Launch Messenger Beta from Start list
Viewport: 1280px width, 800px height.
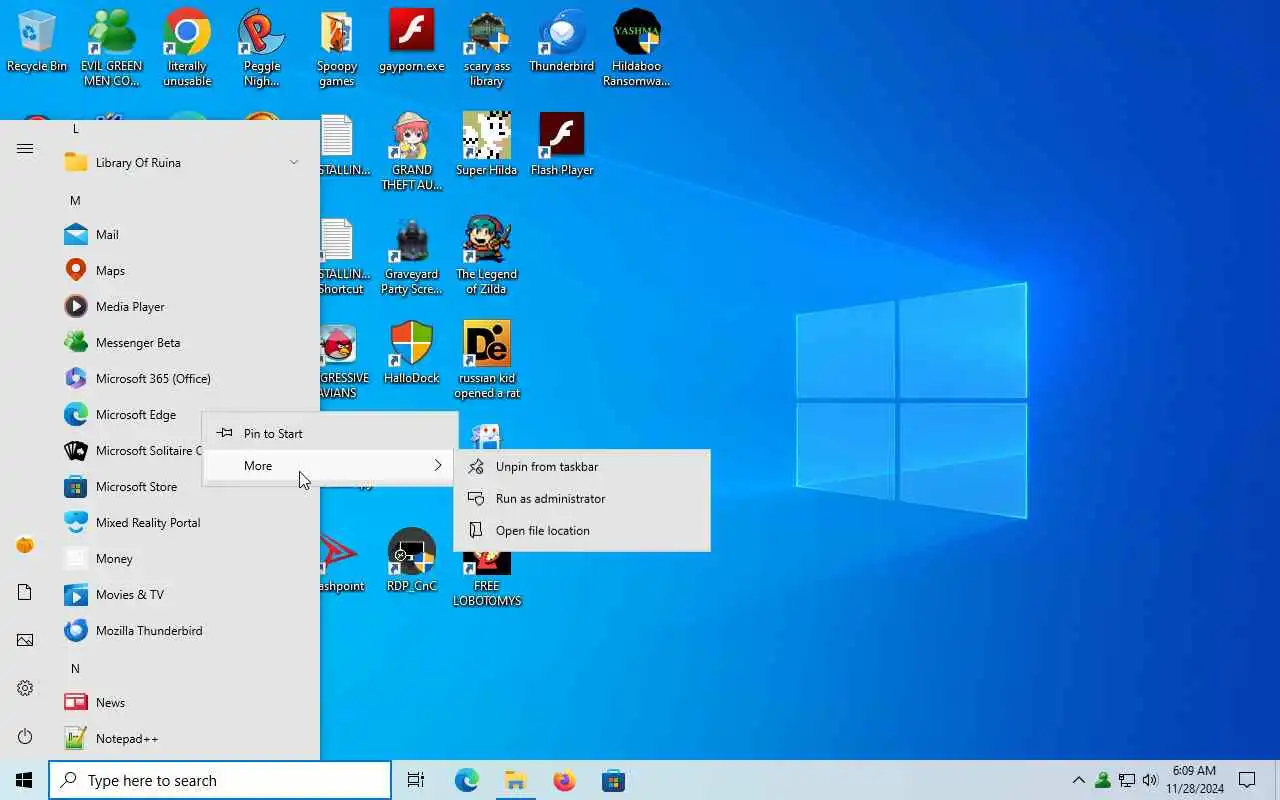pos(184,342)
